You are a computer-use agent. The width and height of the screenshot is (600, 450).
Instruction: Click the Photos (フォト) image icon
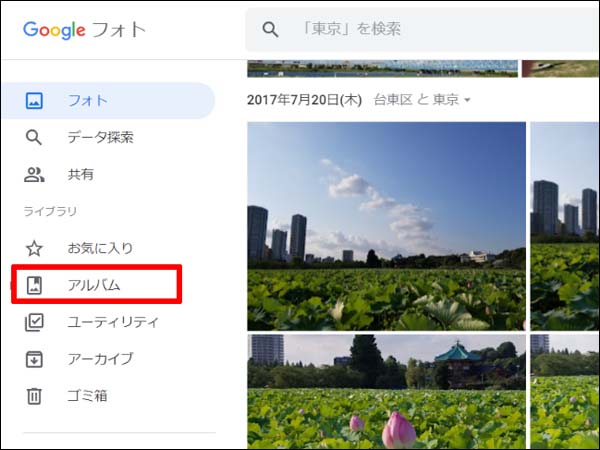click(34, 101)
